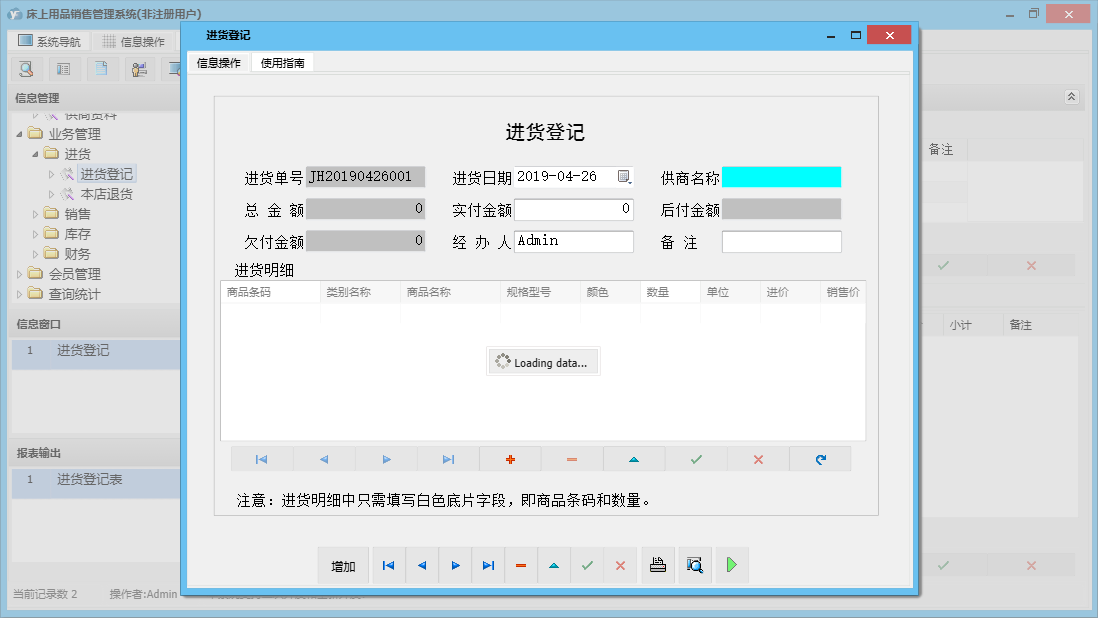Select the search icon in the main toolbar

click(26, 68)
